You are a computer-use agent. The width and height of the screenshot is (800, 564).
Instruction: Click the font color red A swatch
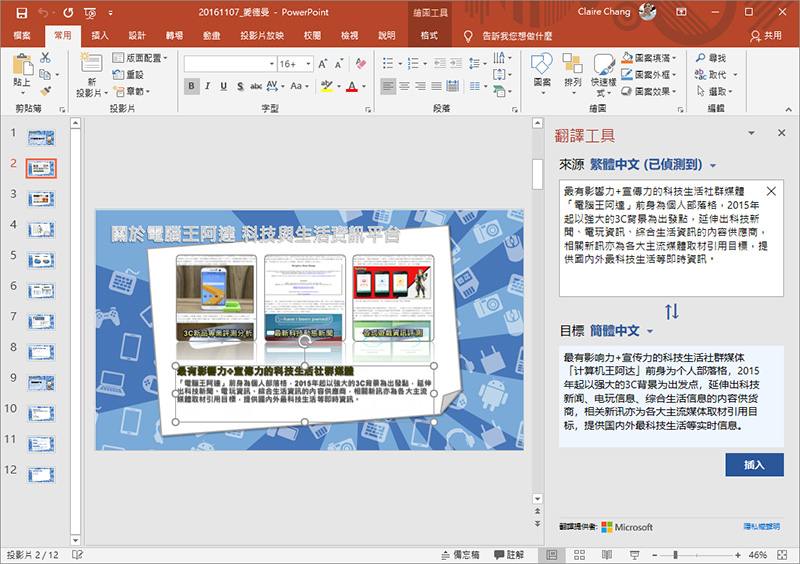pyautogui.click(x=352, y=87)
